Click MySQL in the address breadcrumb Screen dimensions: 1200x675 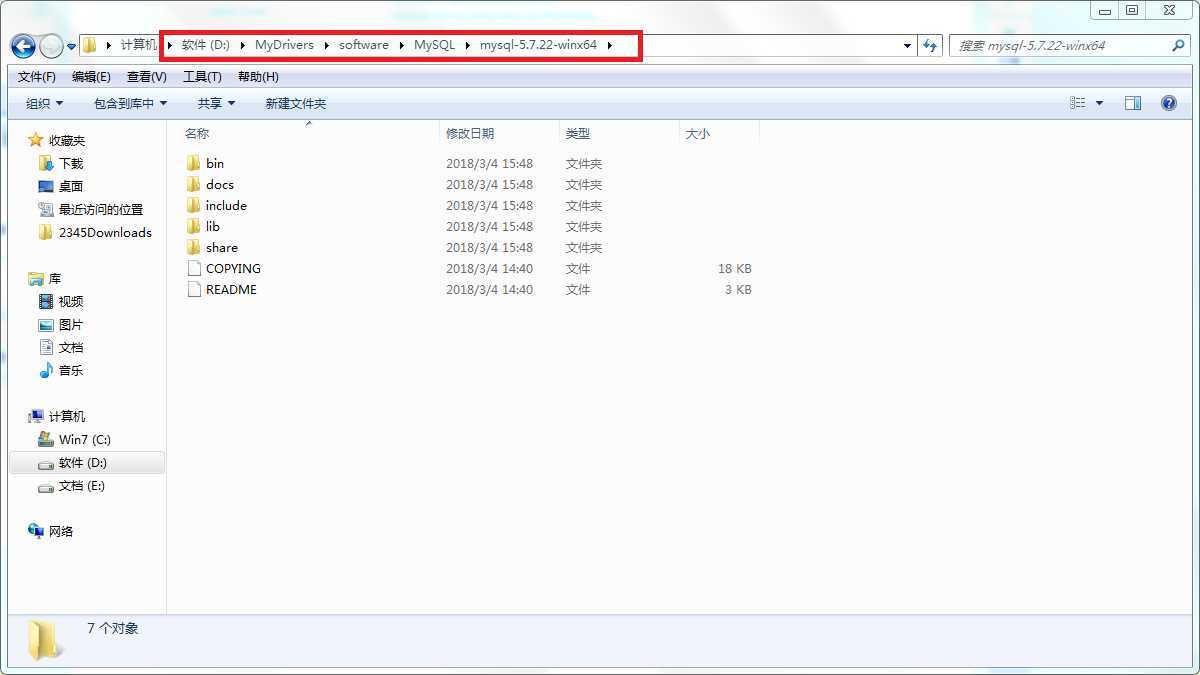pos(434,45)
